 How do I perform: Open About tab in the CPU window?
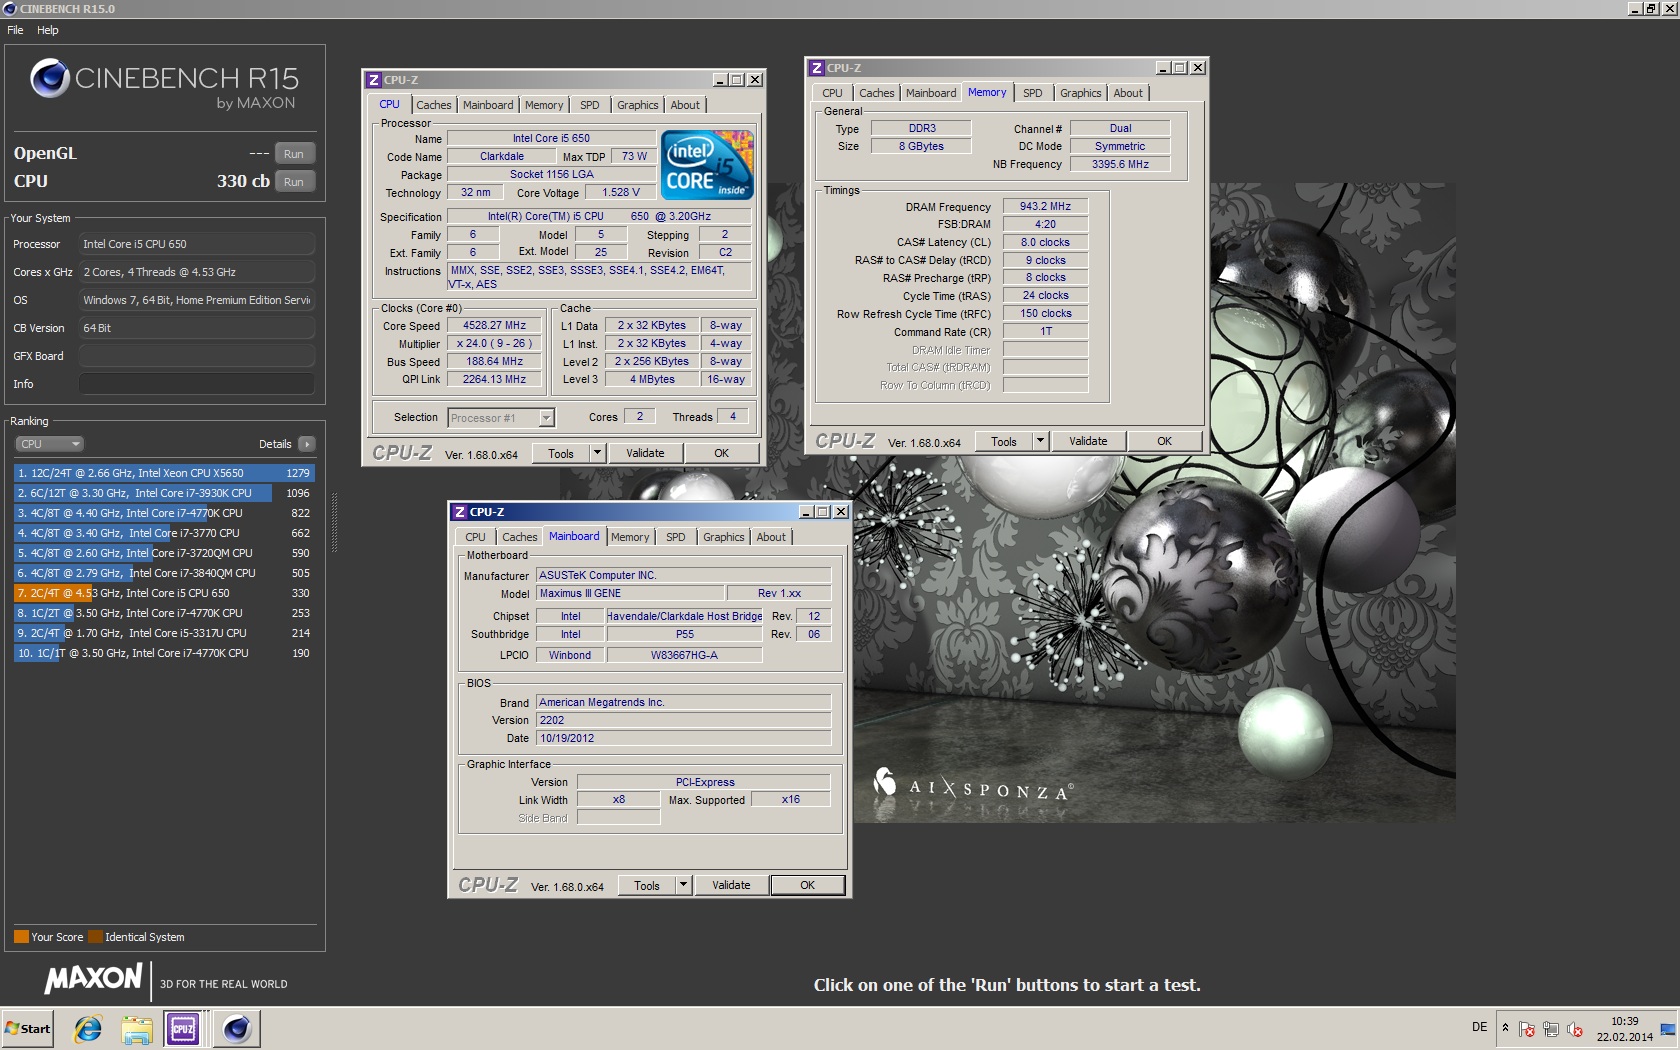tap(685, 105)
